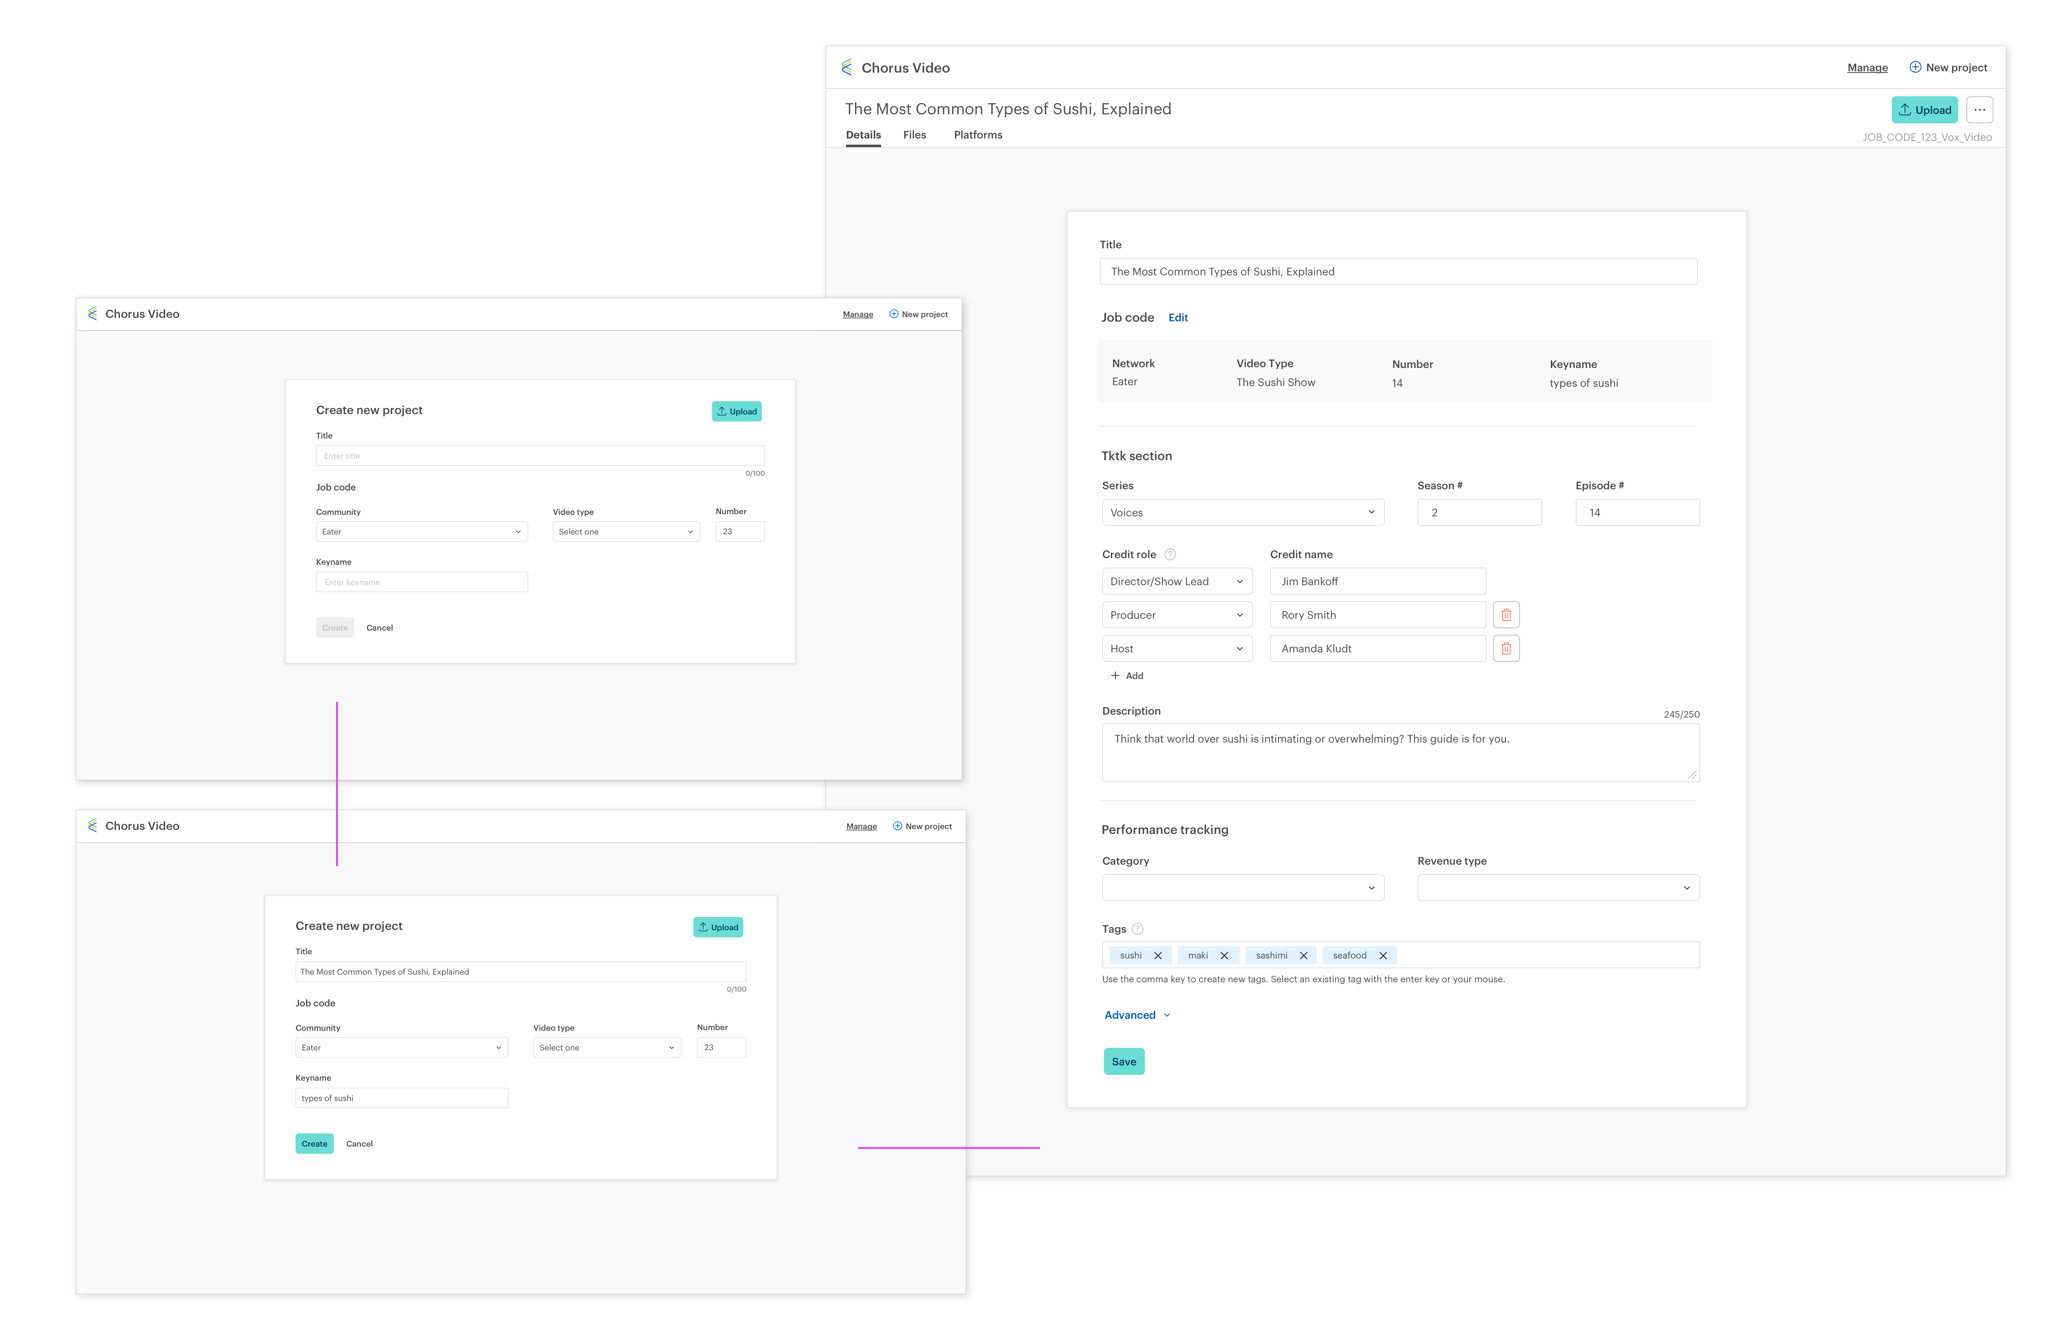Switch to the Files tab
Viewport: 2048px width, 1334px height.
(x=914, y=135)
